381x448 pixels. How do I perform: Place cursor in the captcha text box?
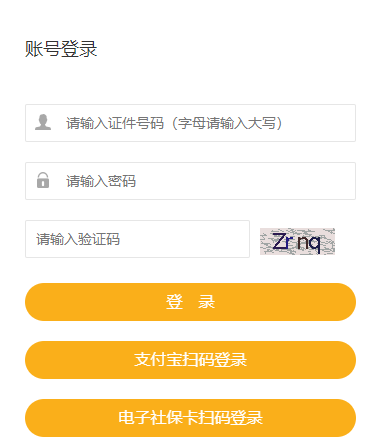pyautogui.click(x=137, y=239)
